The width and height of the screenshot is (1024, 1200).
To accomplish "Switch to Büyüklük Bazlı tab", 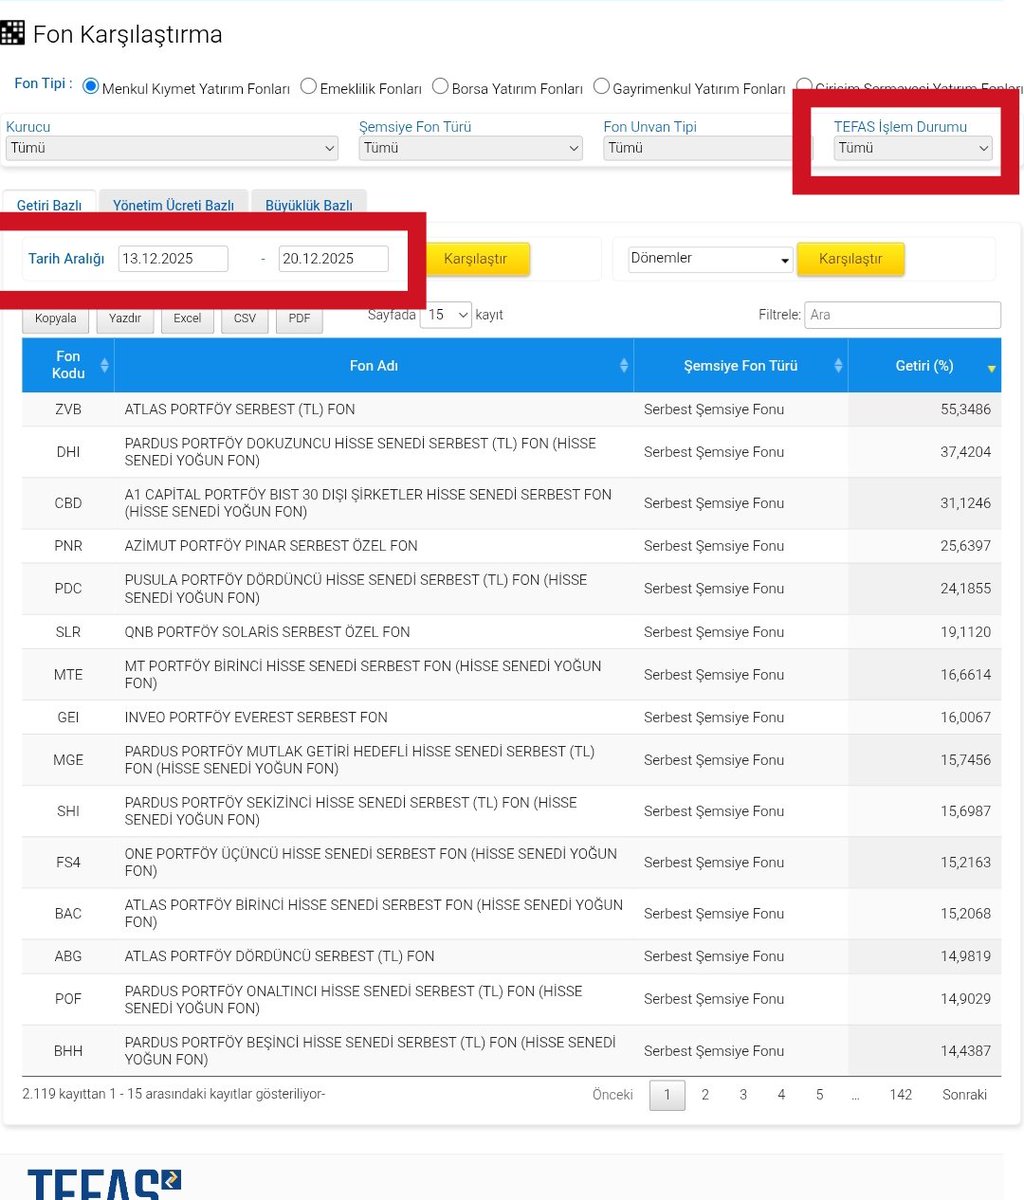I will pos(309,204).
